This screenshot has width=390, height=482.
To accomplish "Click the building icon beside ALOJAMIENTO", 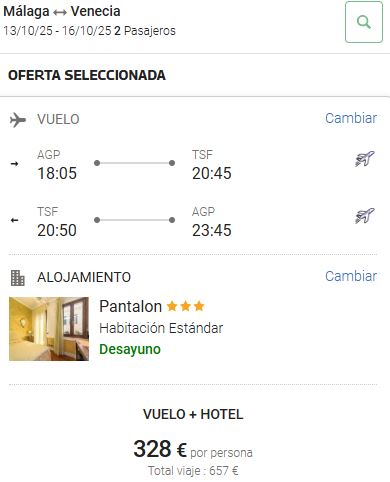I will 18,278.
